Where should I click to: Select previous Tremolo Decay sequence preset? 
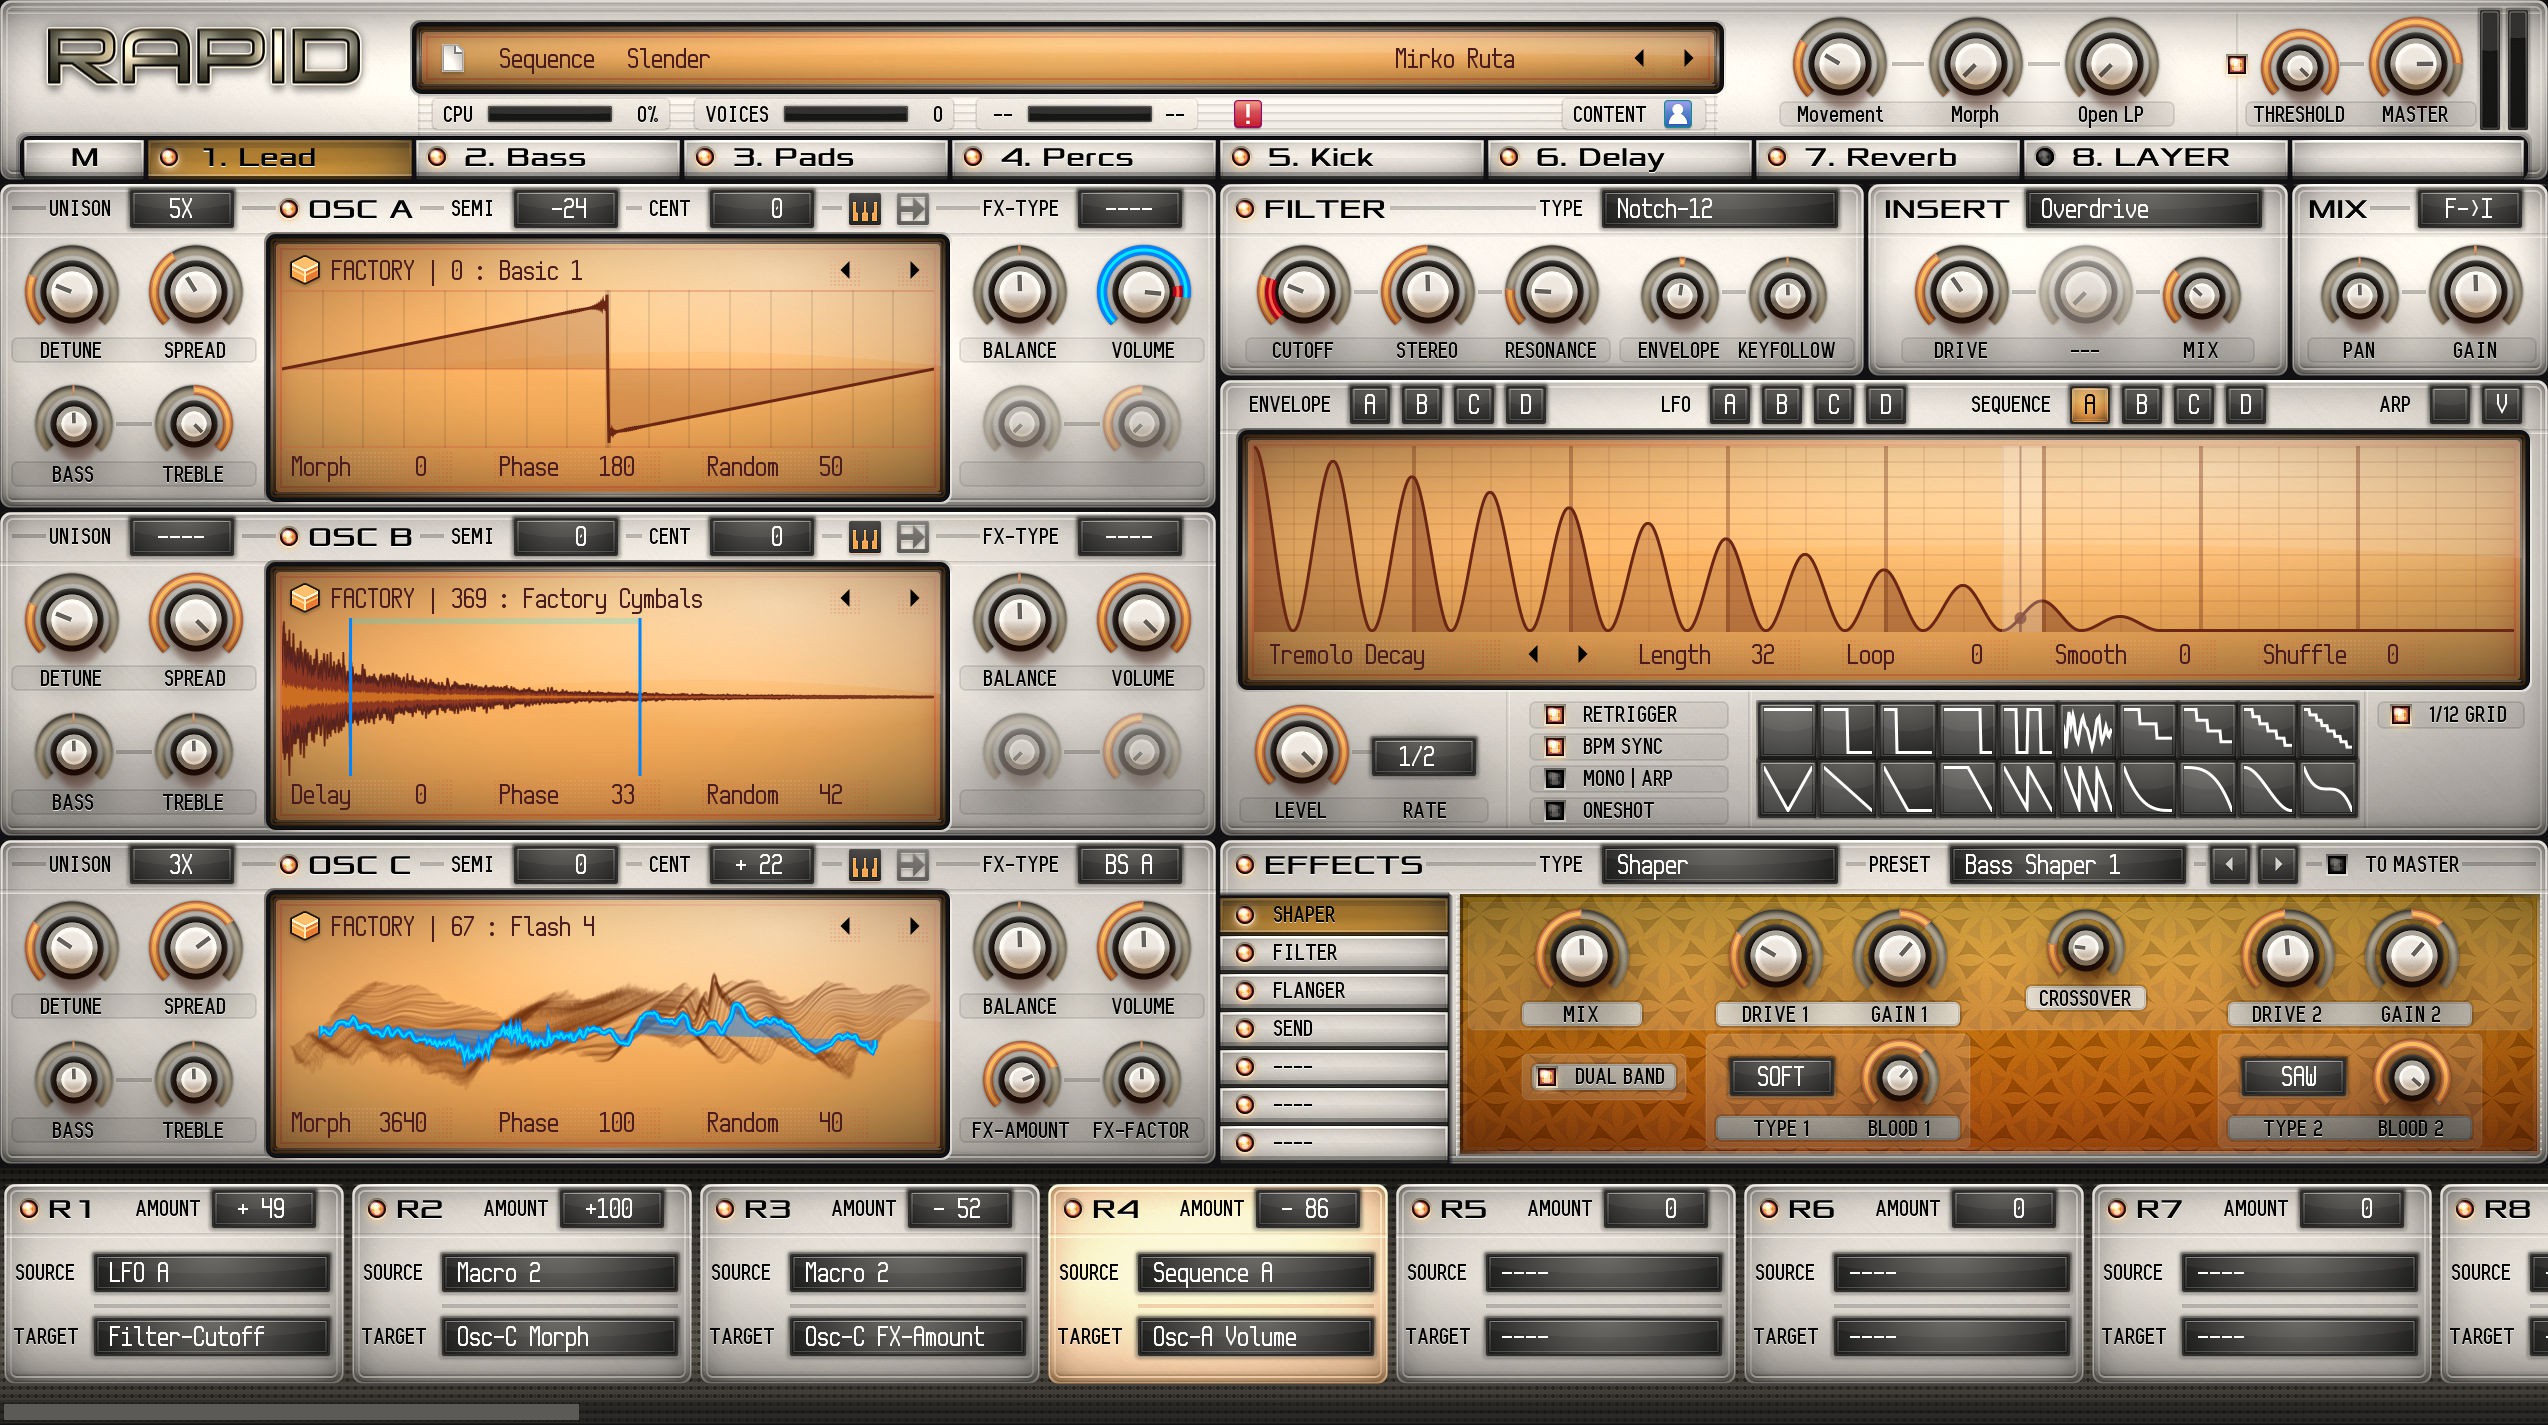point(1534,654)
